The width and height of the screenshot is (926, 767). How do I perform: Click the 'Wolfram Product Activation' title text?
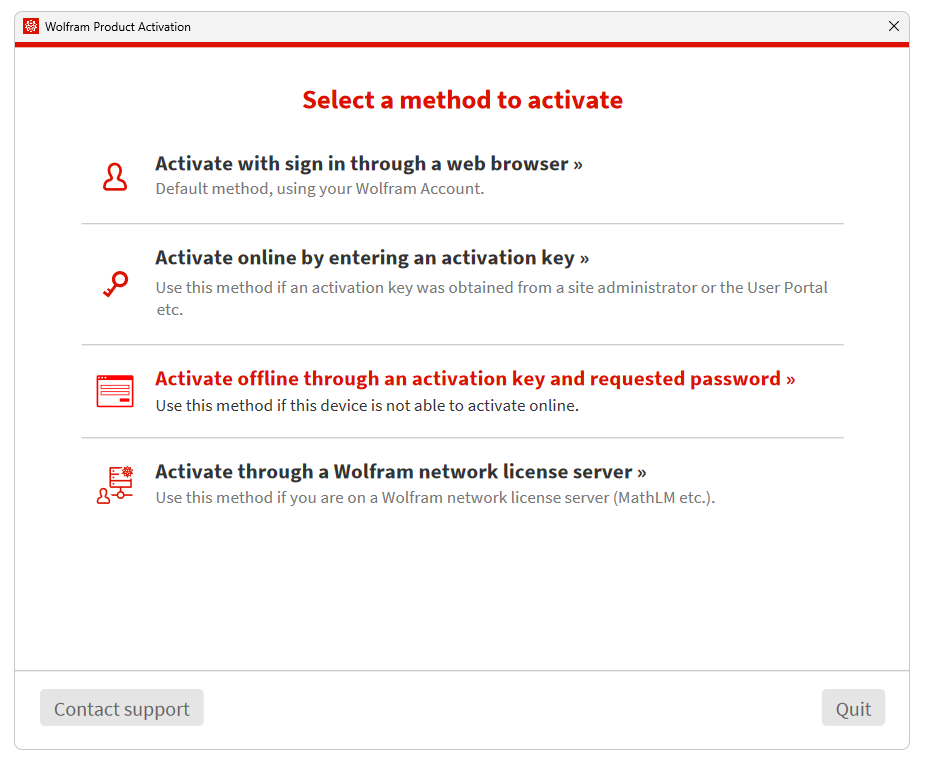pyautogui.click(x=118, y=27)
